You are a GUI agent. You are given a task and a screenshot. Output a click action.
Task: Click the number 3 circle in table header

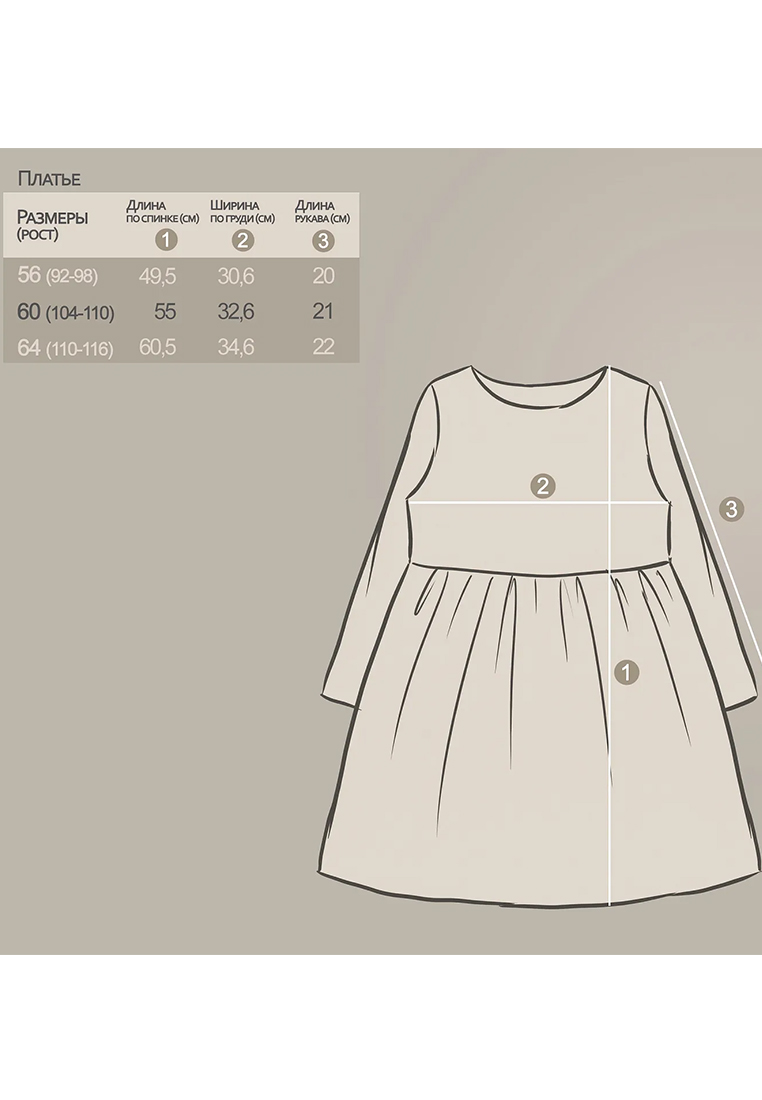point(322,240)
